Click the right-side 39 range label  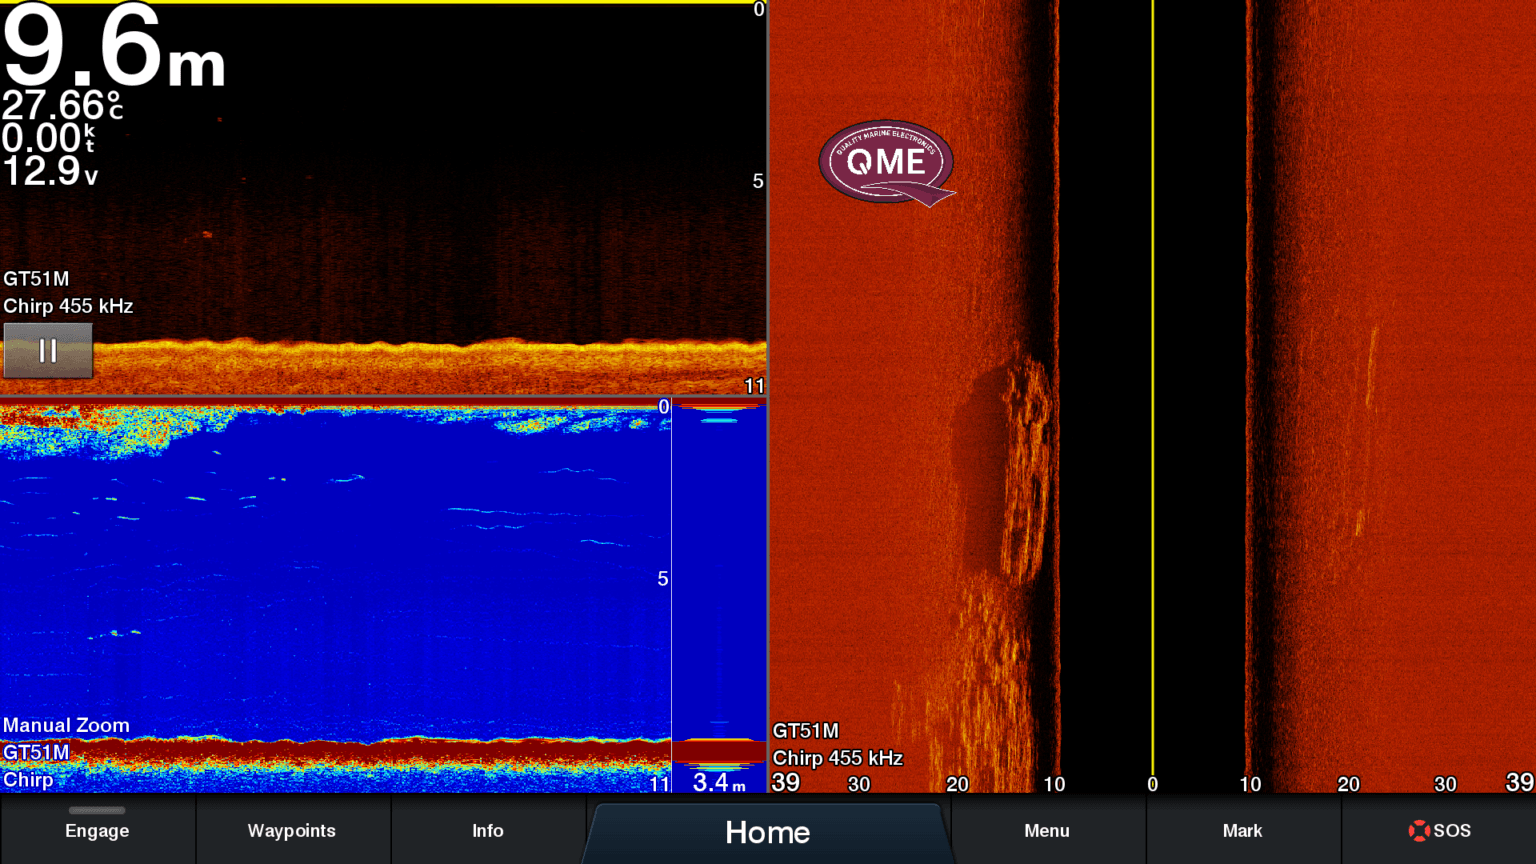point(1519,782)
